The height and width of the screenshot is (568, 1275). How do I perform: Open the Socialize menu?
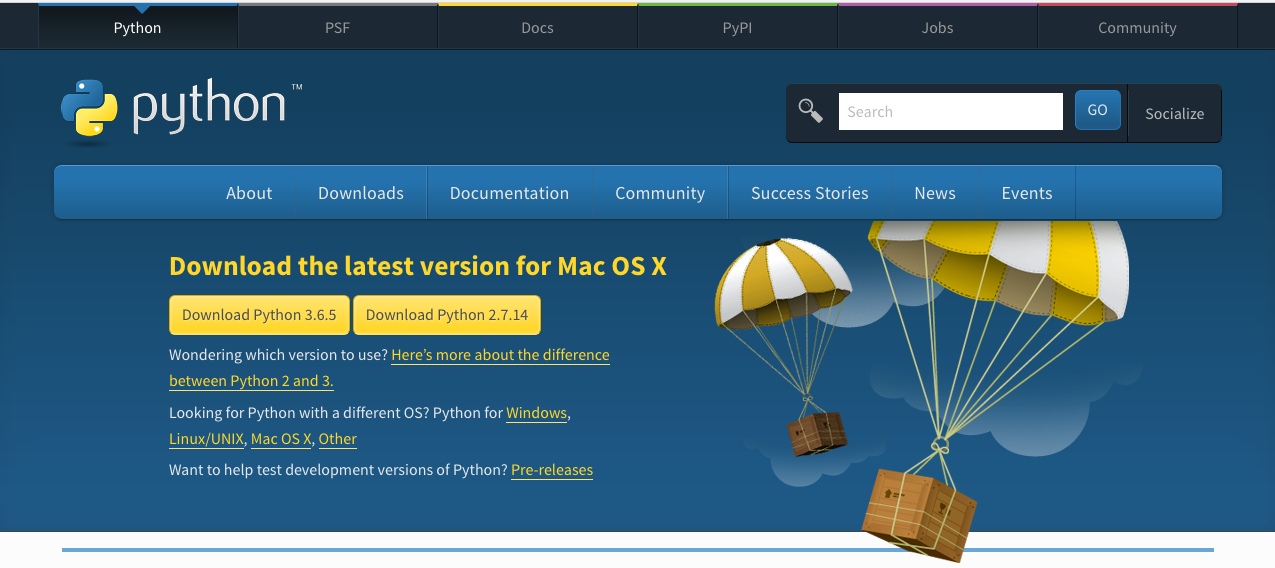click(1174, 113)
